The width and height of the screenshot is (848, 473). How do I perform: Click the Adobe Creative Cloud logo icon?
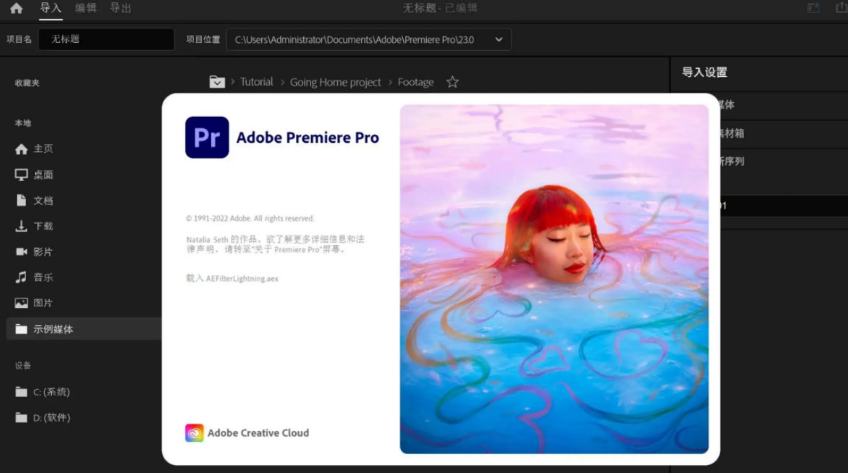point(194,433)
